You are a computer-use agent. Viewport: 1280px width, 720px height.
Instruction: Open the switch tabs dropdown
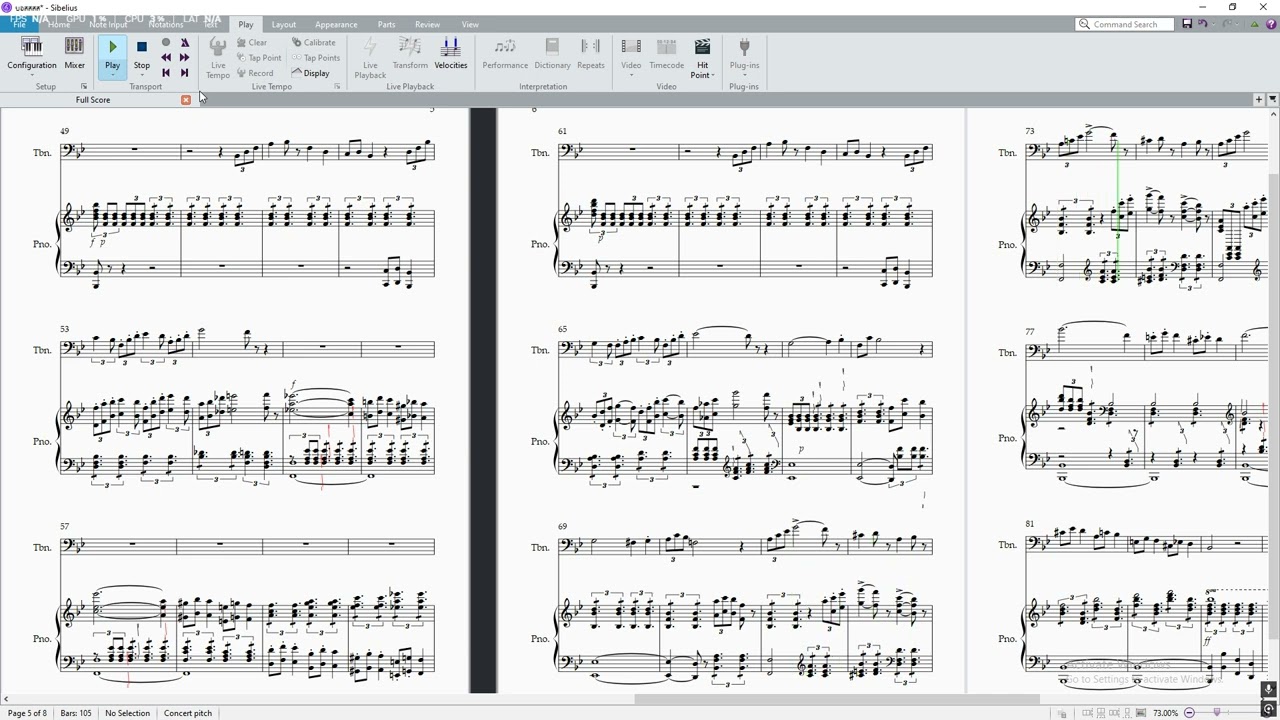[x=1272, y=100]
